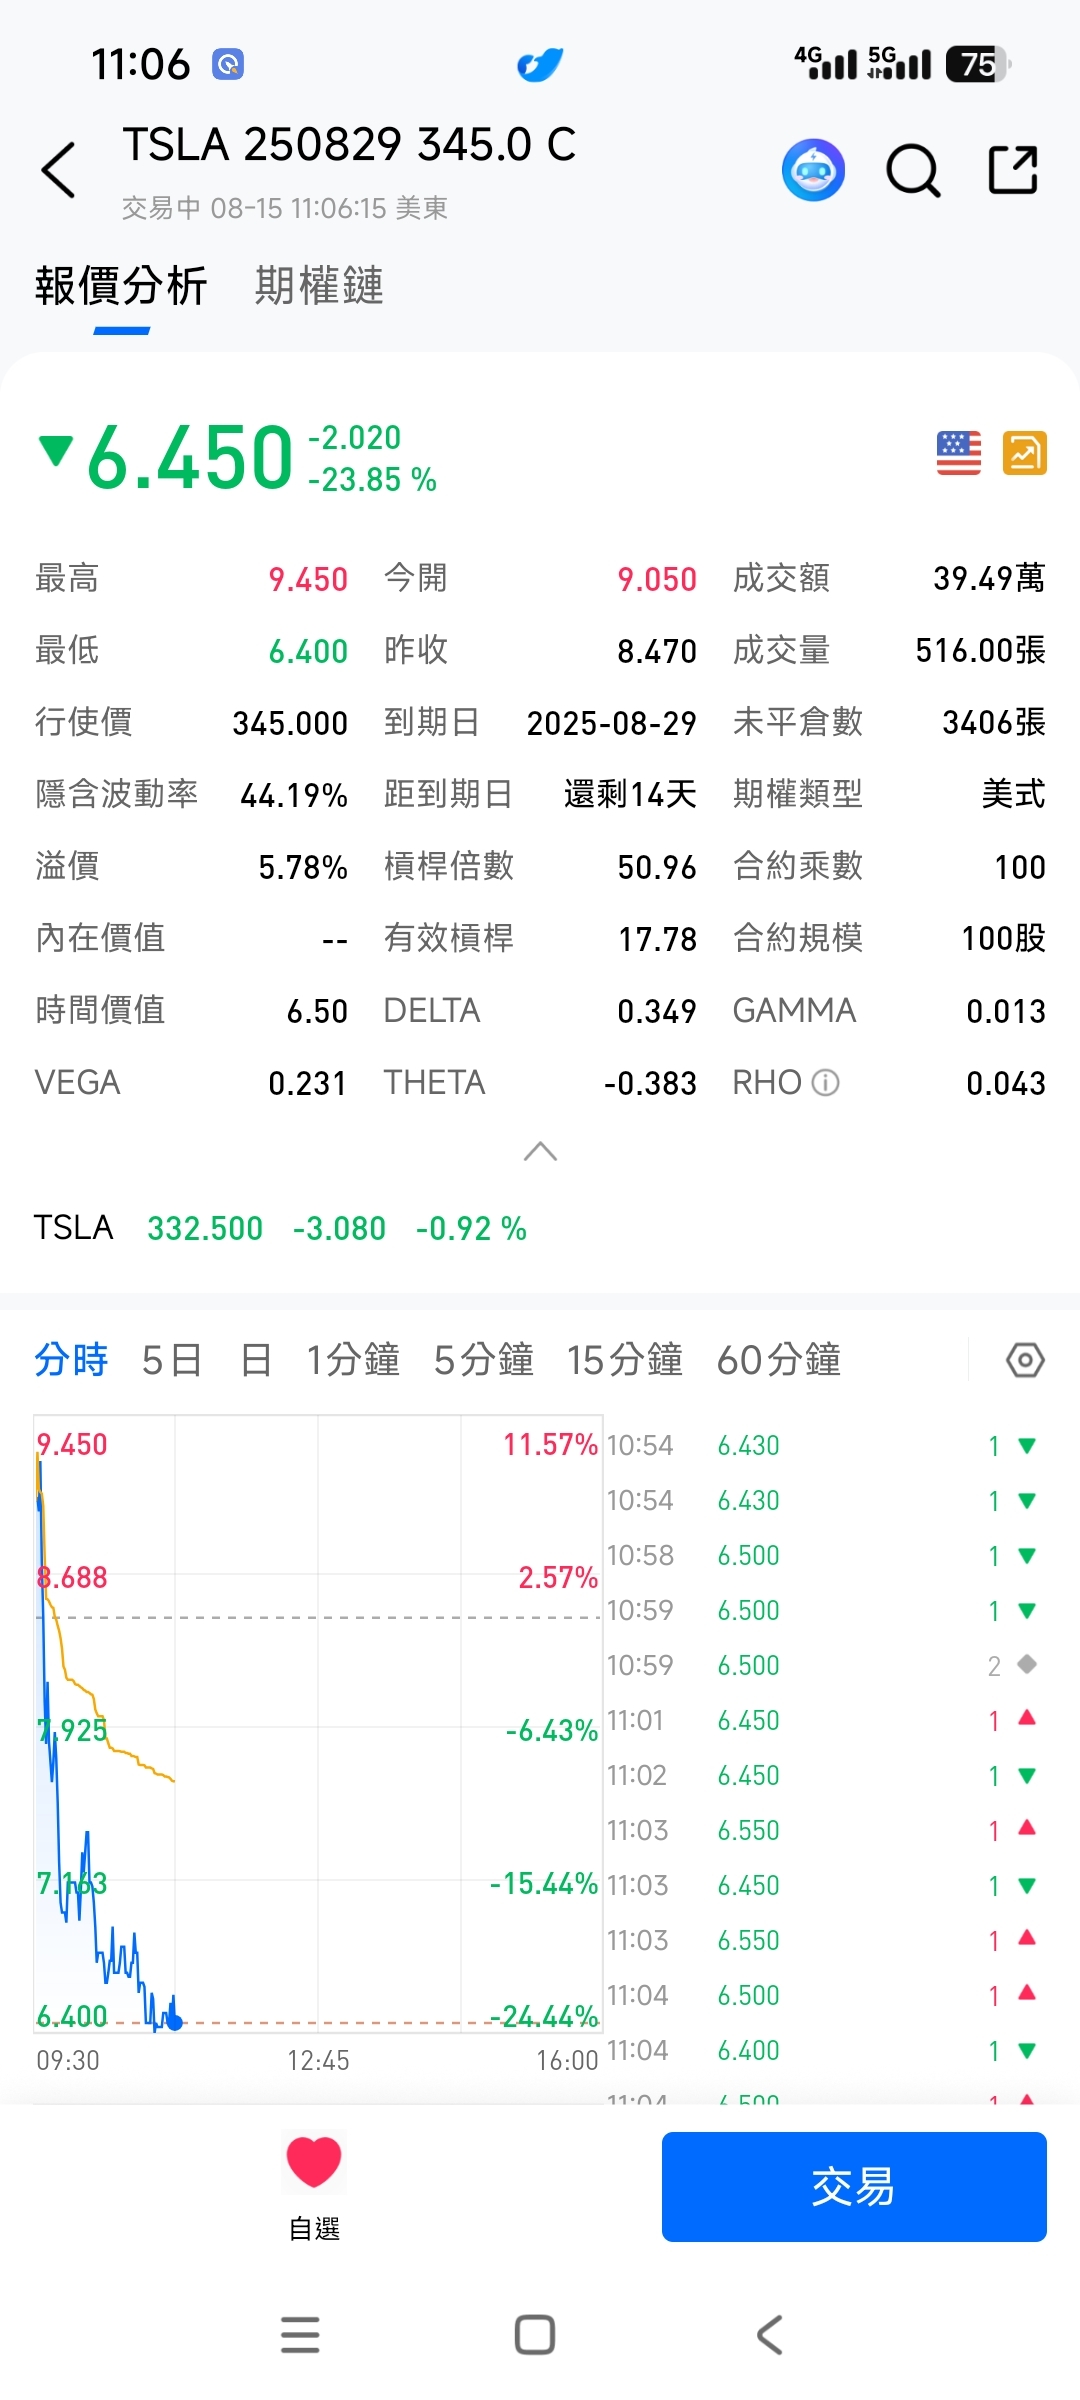The image size is (1080, 2400).
Task: Tap VEGA value 0.231
Action: [x=308, y=1083]
